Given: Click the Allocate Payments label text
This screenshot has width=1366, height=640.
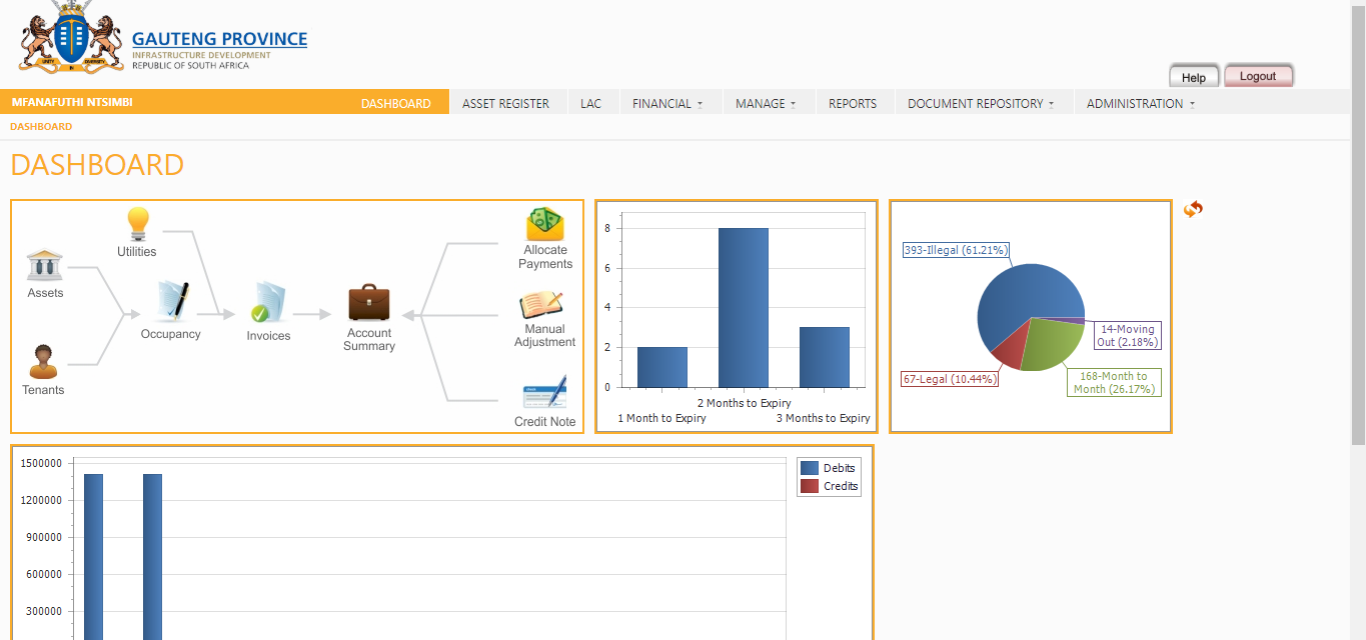Looking at the screenshot, I should click(x=545, y=257).
